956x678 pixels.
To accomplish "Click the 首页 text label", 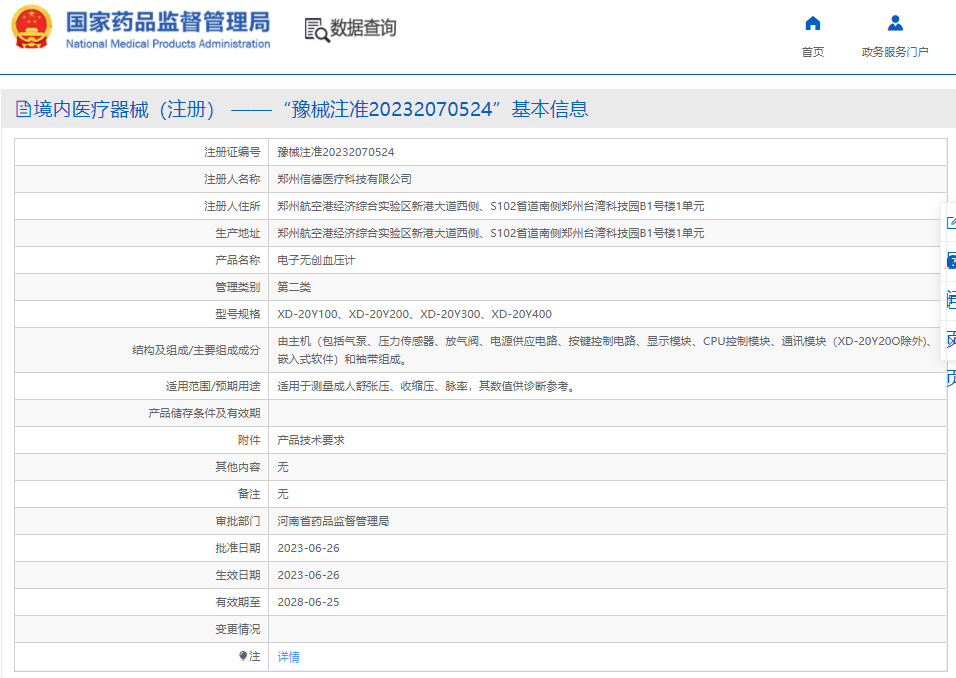I will [813, 52].
